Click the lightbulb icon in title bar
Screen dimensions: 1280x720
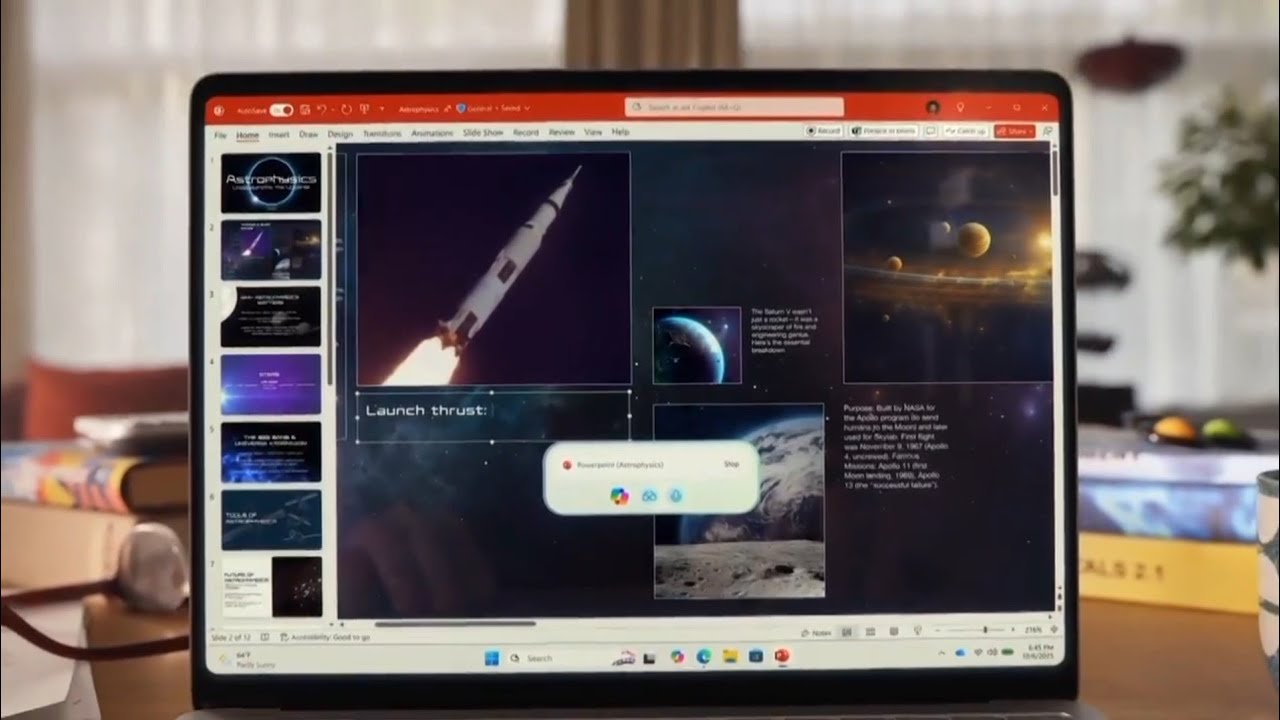960,107
